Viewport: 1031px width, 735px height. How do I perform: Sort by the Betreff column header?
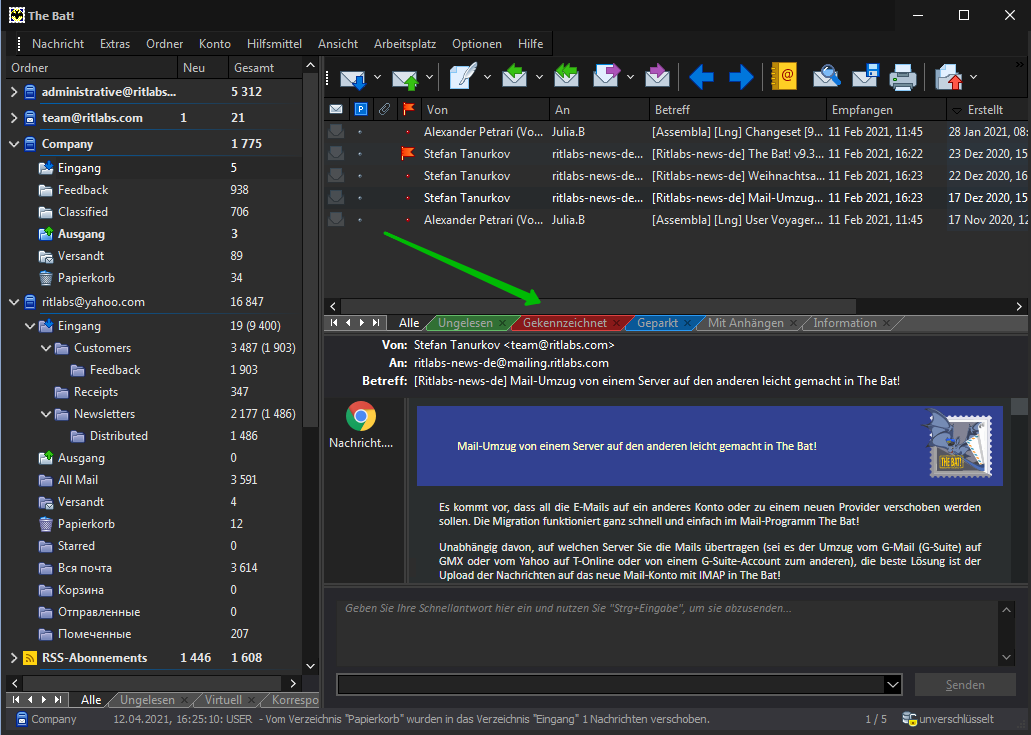tap(738, 110)
